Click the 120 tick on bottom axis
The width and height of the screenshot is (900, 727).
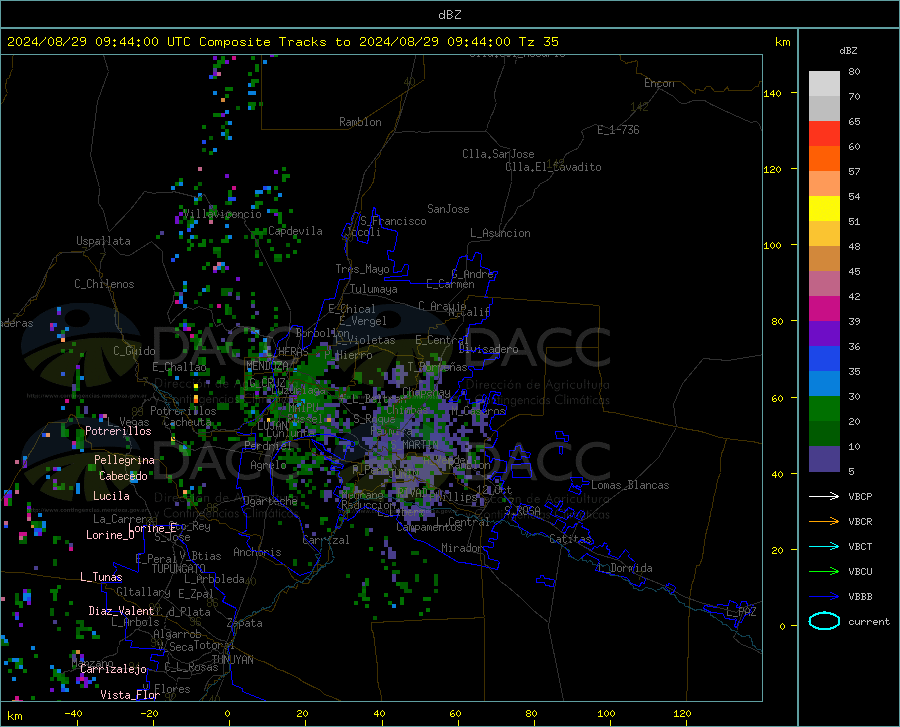(682, 713)
